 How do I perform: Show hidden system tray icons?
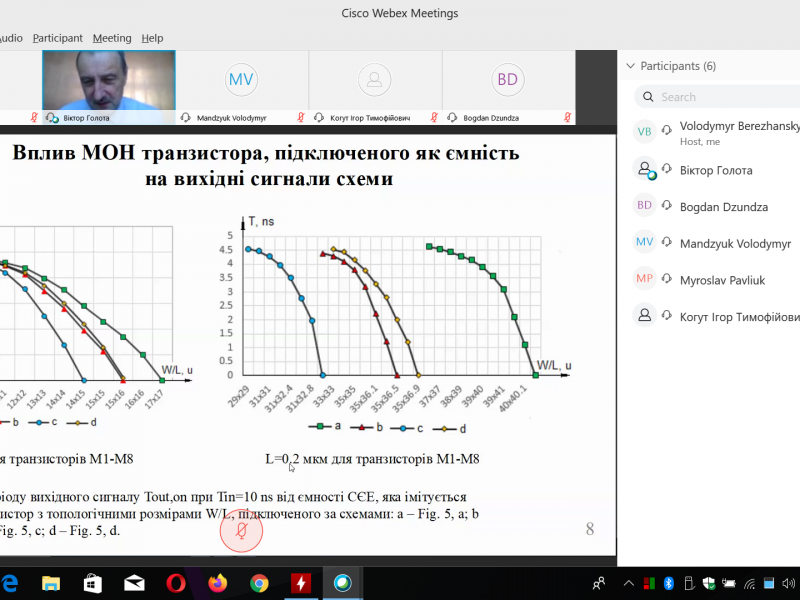pos(629,582)
